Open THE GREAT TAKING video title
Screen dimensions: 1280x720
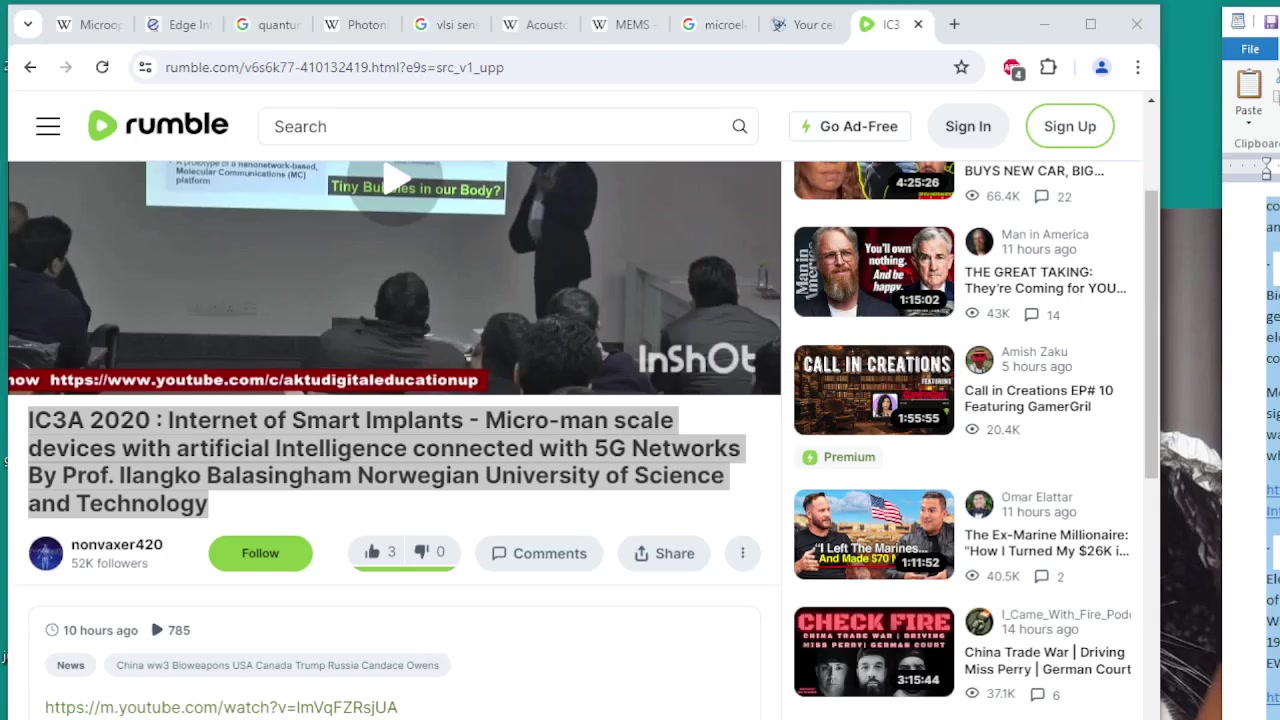[1045, 280]
